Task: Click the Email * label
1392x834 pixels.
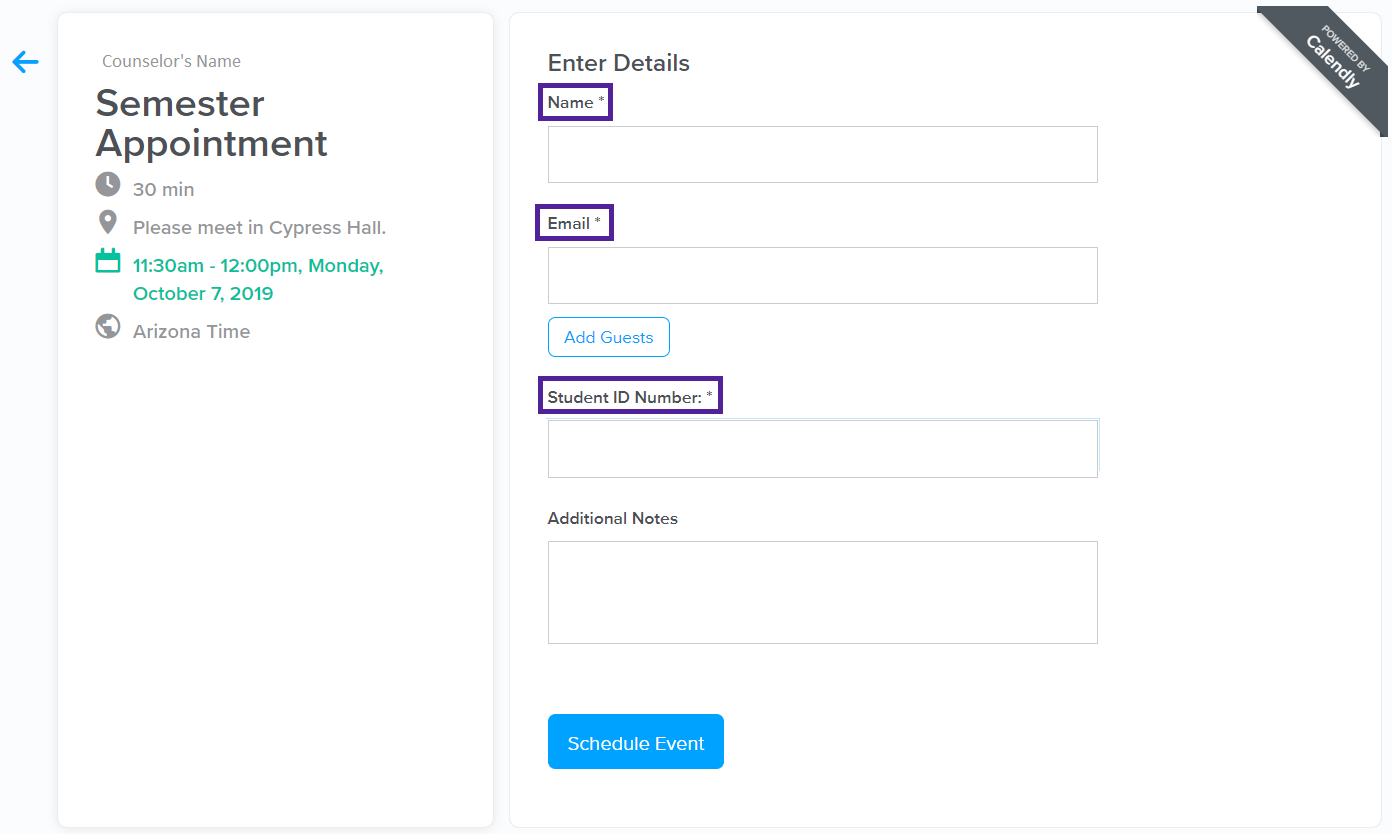Action: 575,223
